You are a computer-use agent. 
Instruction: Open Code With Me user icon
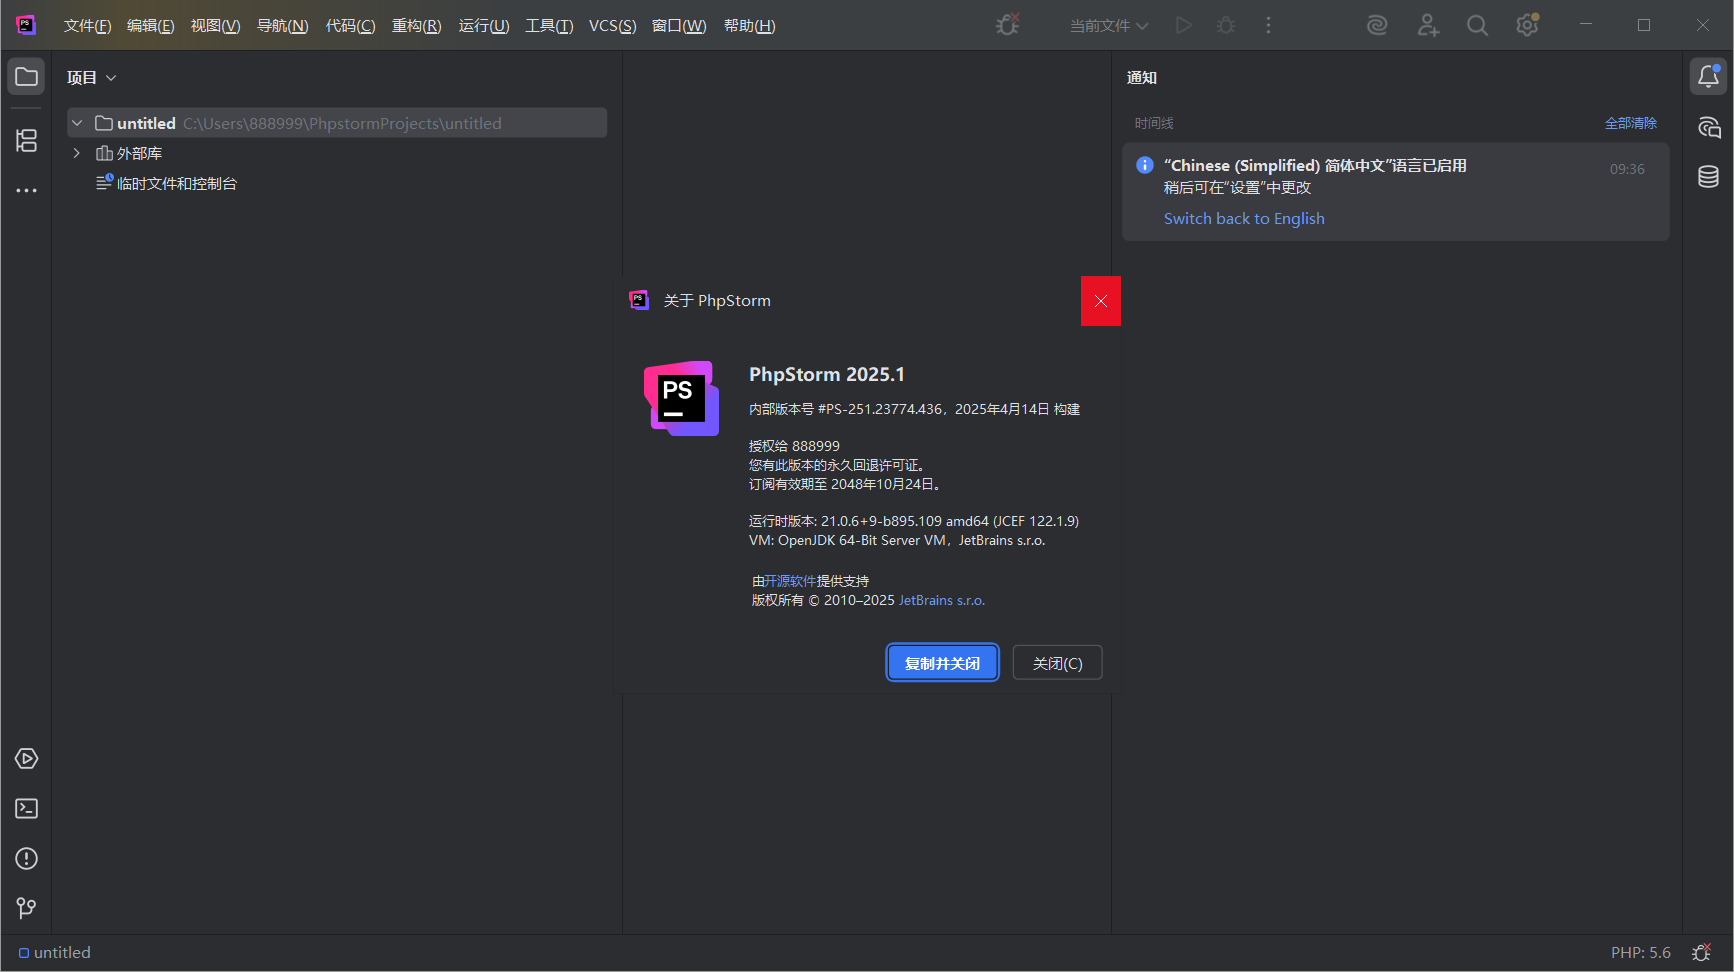(1428, 25)
